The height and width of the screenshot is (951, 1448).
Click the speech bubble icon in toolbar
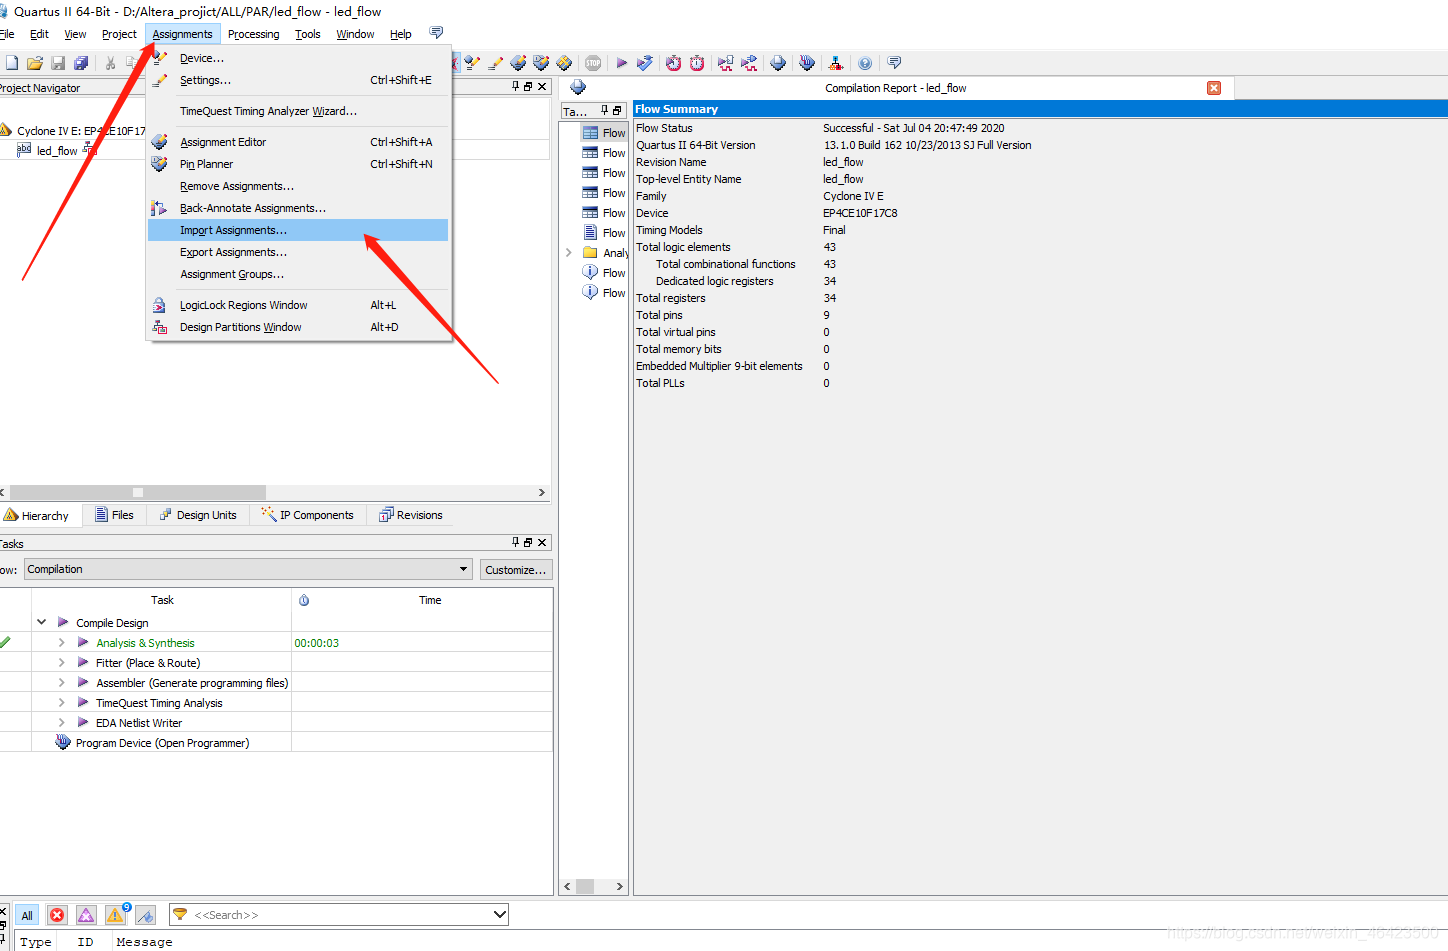coord(894,63)
